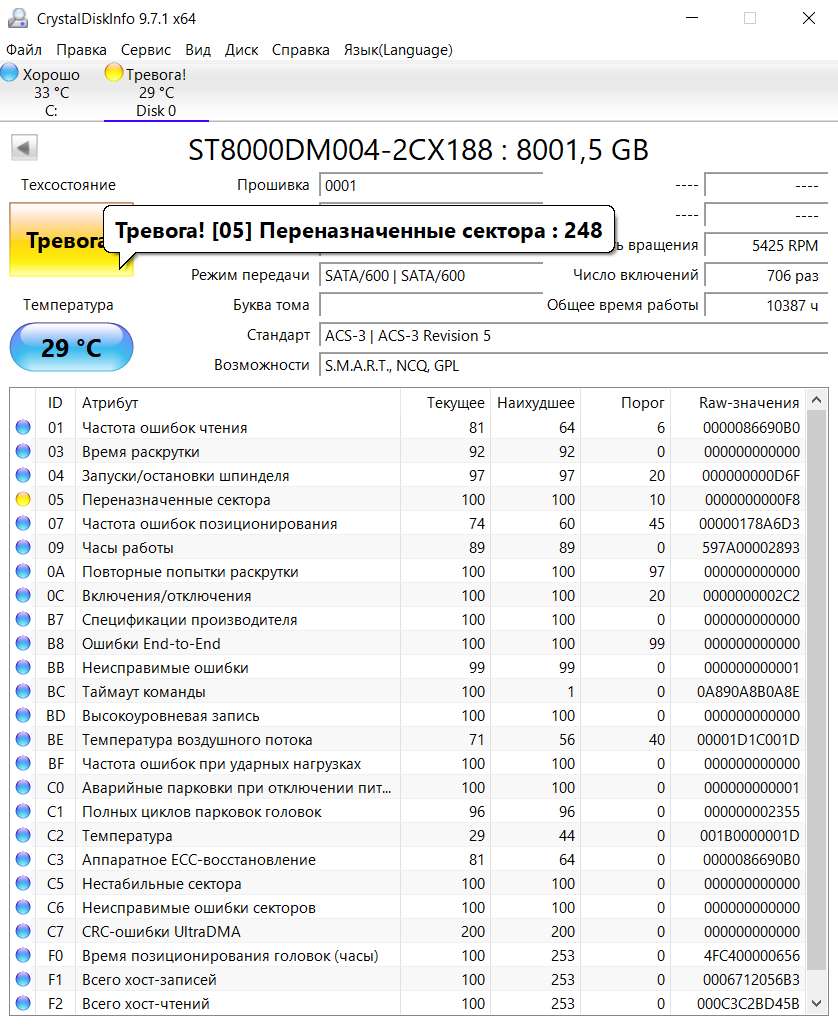Screen dimensions: 838x1025
Task: Open the Сервис menu
Action: click(x=146, y=49)
